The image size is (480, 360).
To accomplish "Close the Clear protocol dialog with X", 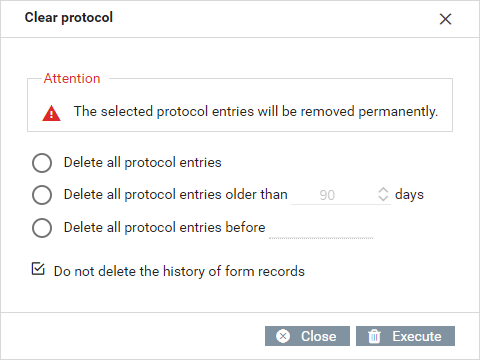I will (445, 19).
